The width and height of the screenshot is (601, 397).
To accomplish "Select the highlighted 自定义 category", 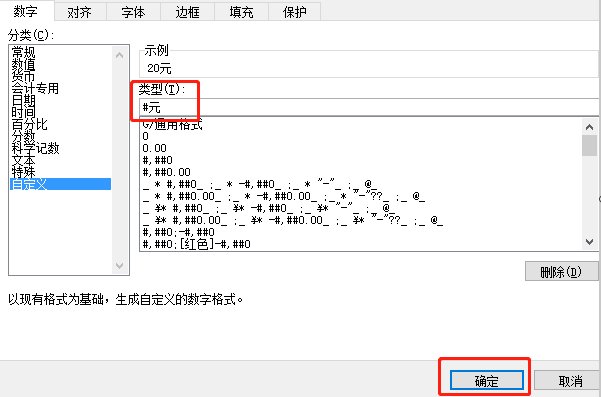I will [x=61, y=184].
